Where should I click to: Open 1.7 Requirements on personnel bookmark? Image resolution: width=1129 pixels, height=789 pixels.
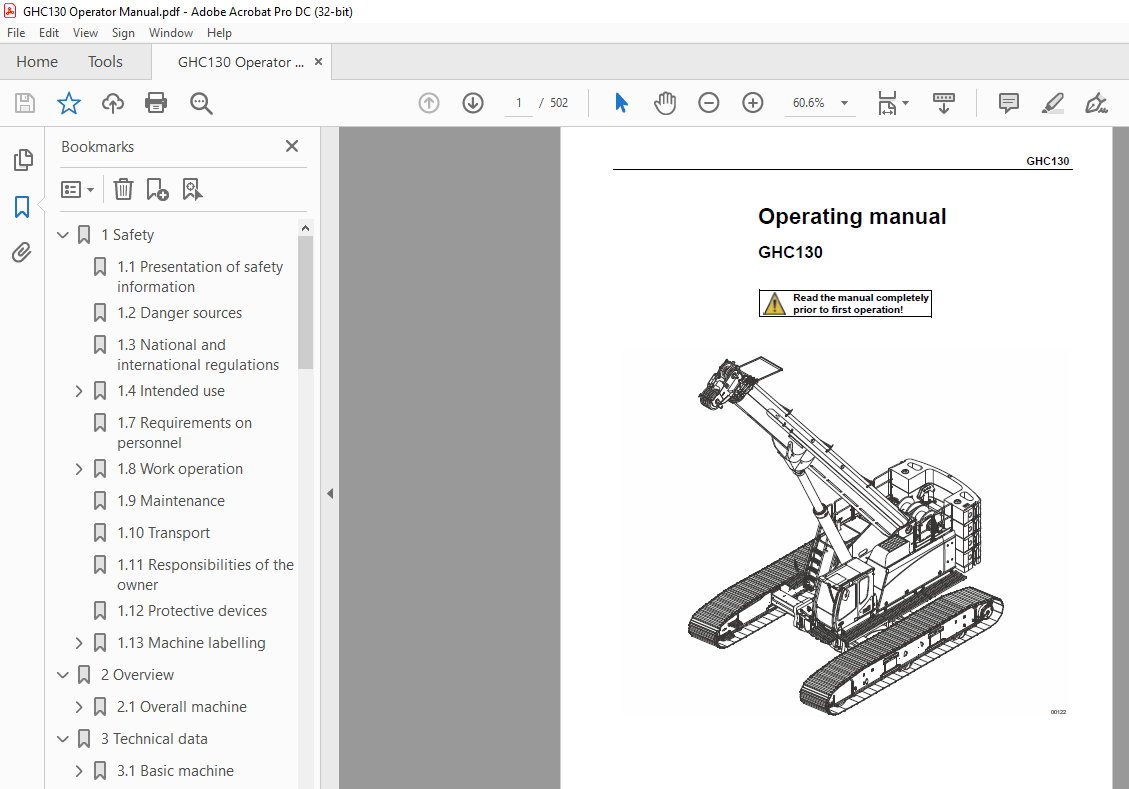184,433
